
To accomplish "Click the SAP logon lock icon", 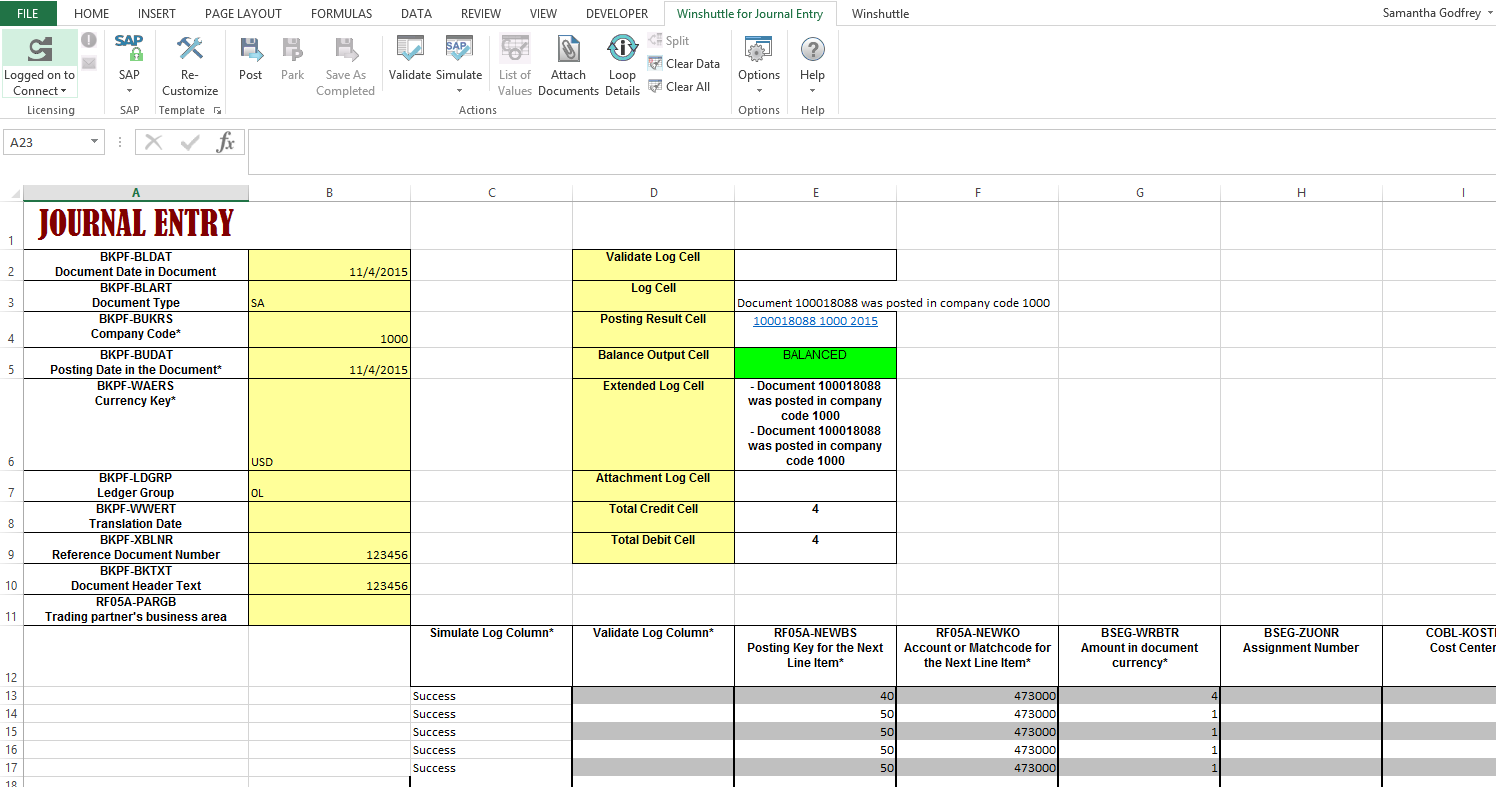I will pyautogui.click(x=129, y=47).
